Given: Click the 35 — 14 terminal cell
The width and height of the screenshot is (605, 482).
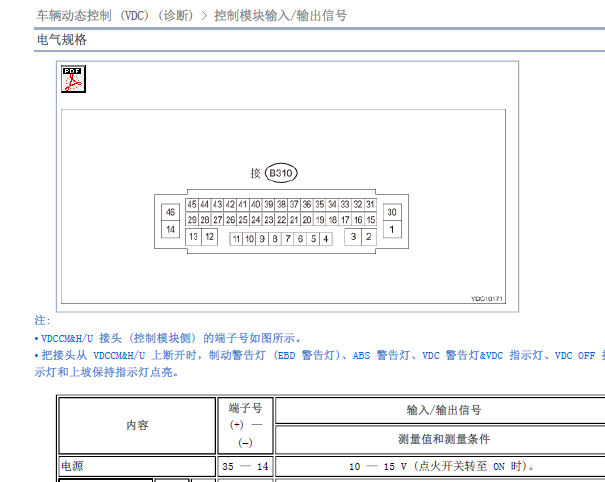Looking at the screenshot, I should pyautogui.click(x=245, y=466).
